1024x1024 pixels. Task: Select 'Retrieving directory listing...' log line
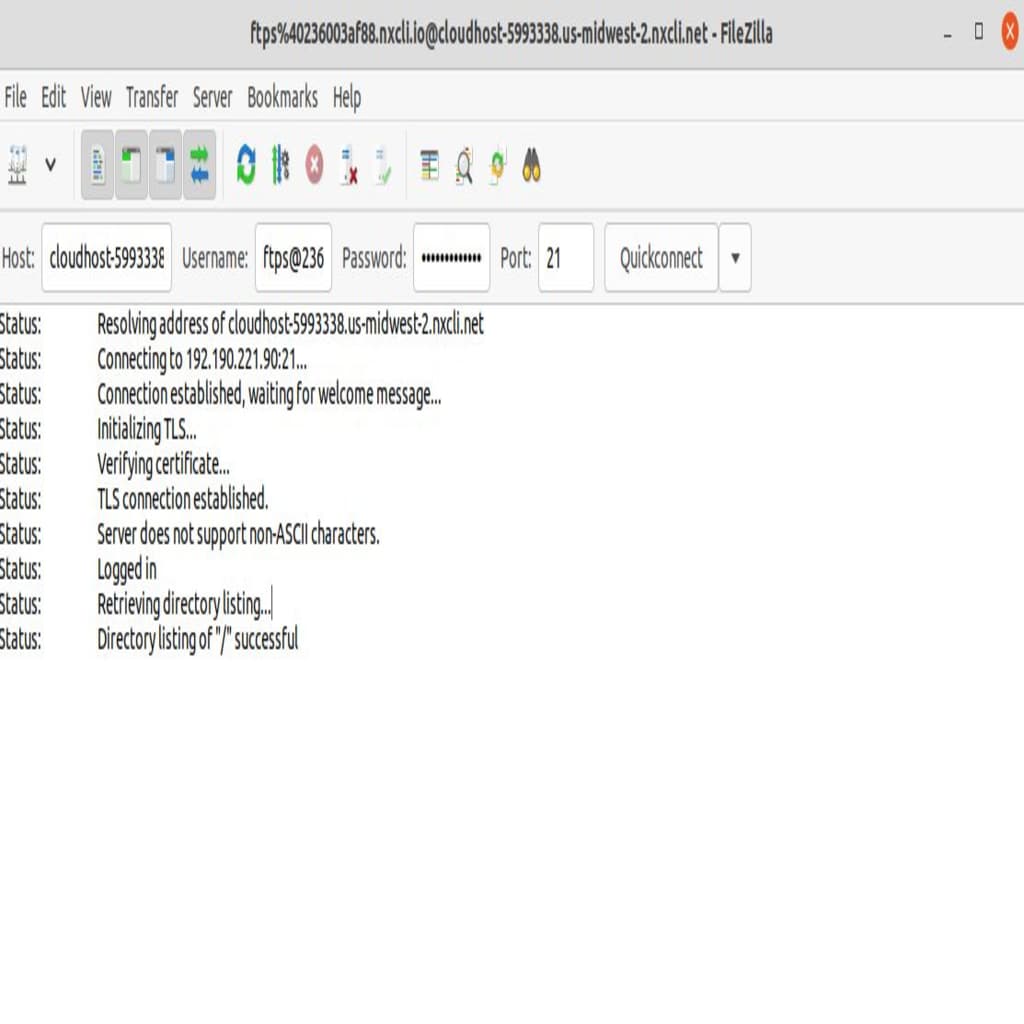pyautogui.click(x=184, y=604)
